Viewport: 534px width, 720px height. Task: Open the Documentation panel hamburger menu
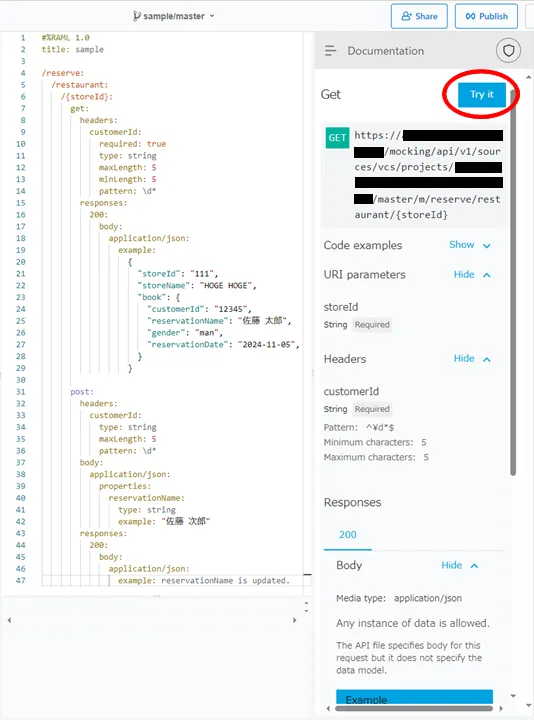coord(330,51)
